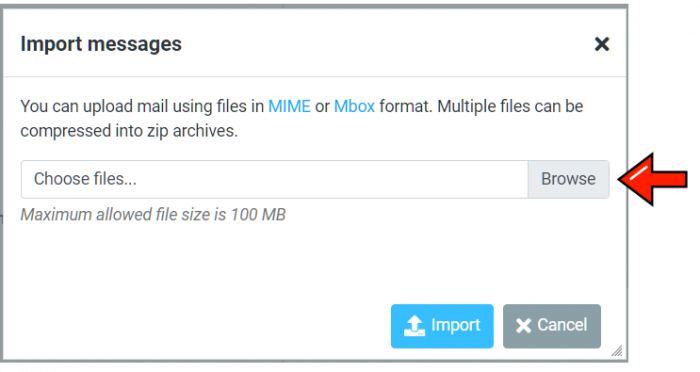Click the Import messages dialog title
This screenshot has width=700, height=372.
[x=101, y=44]
